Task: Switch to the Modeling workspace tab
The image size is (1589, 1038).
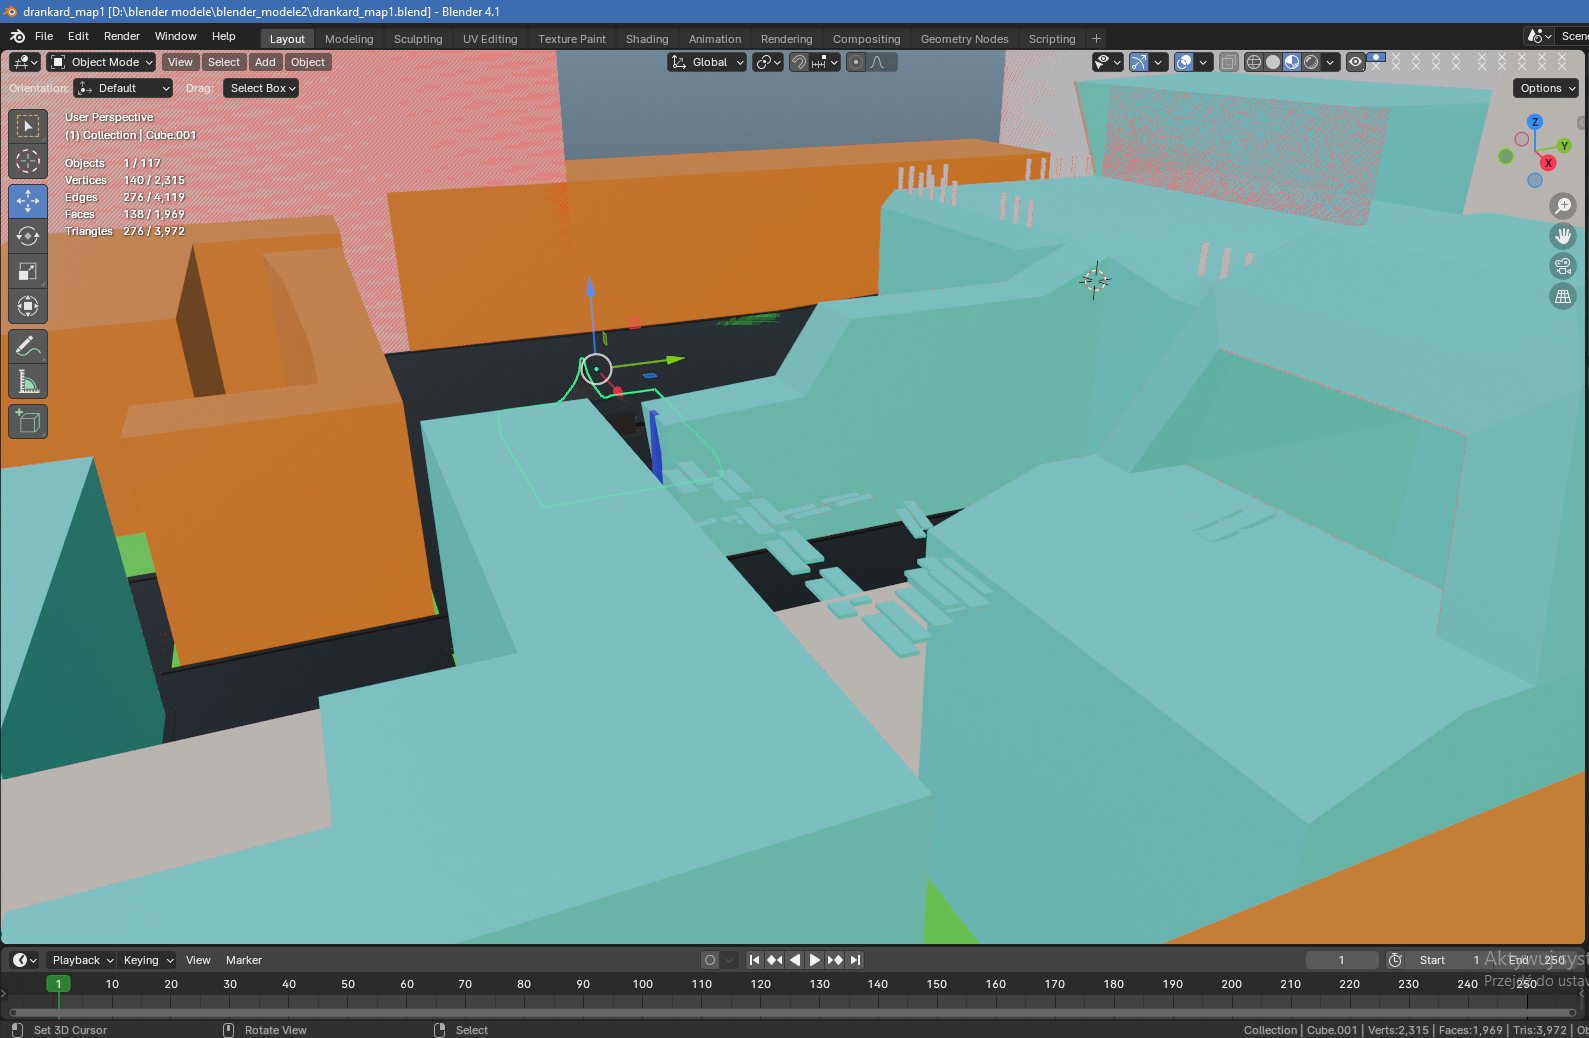Action: 349,39
